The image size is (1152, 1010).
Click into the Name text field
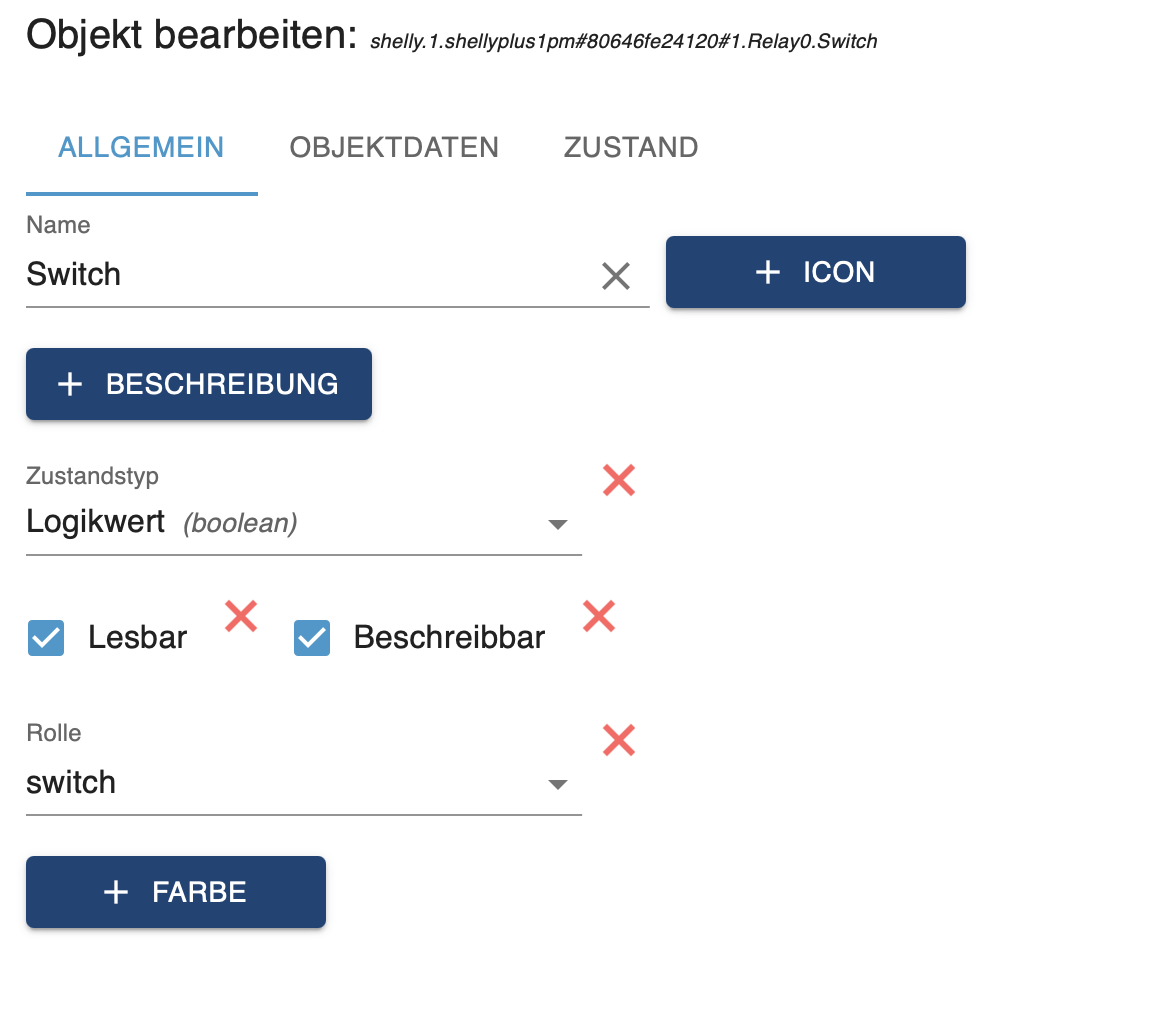(x=300, y=275)
